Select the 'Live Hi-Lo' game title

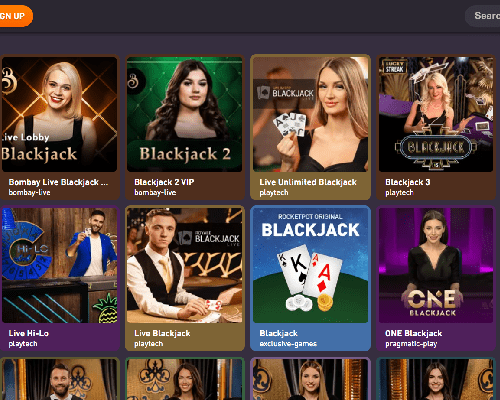point(29,333)
